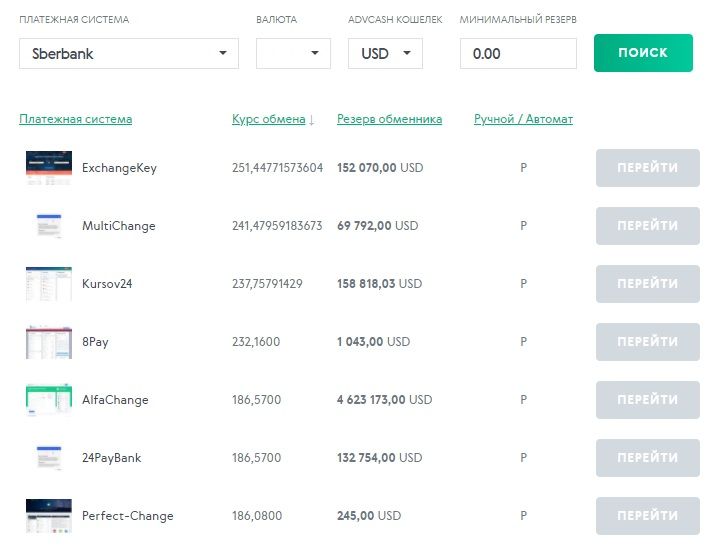Open the 24PayBank thumbnail image
The width and height of the screenshot is (714, 550).
48,458
